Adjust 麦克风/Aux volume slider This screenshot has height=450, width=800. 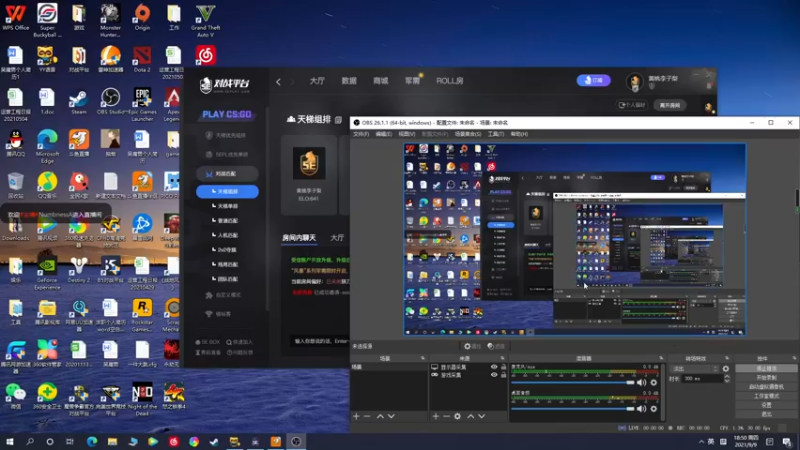tap(572, 382)
